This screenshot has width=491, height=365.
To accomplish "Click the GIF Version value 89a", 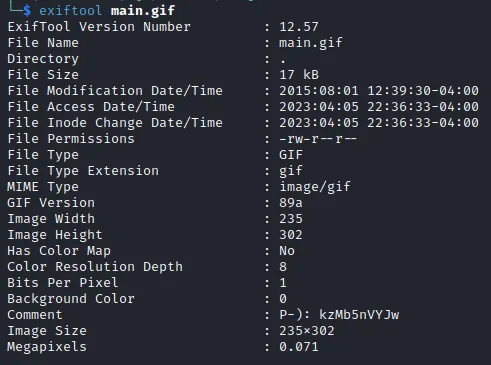I will (291, 203).
